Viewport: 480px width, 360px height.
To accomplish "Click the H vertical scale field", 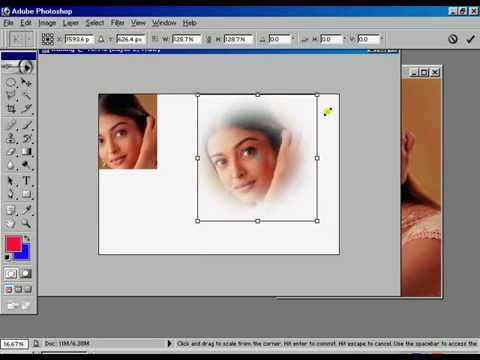I will pyautogui.click(x=238, y=39).
